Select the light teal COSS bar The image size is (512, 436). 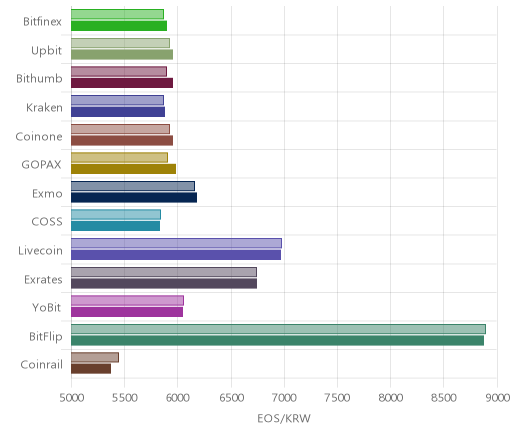point(116,215)
